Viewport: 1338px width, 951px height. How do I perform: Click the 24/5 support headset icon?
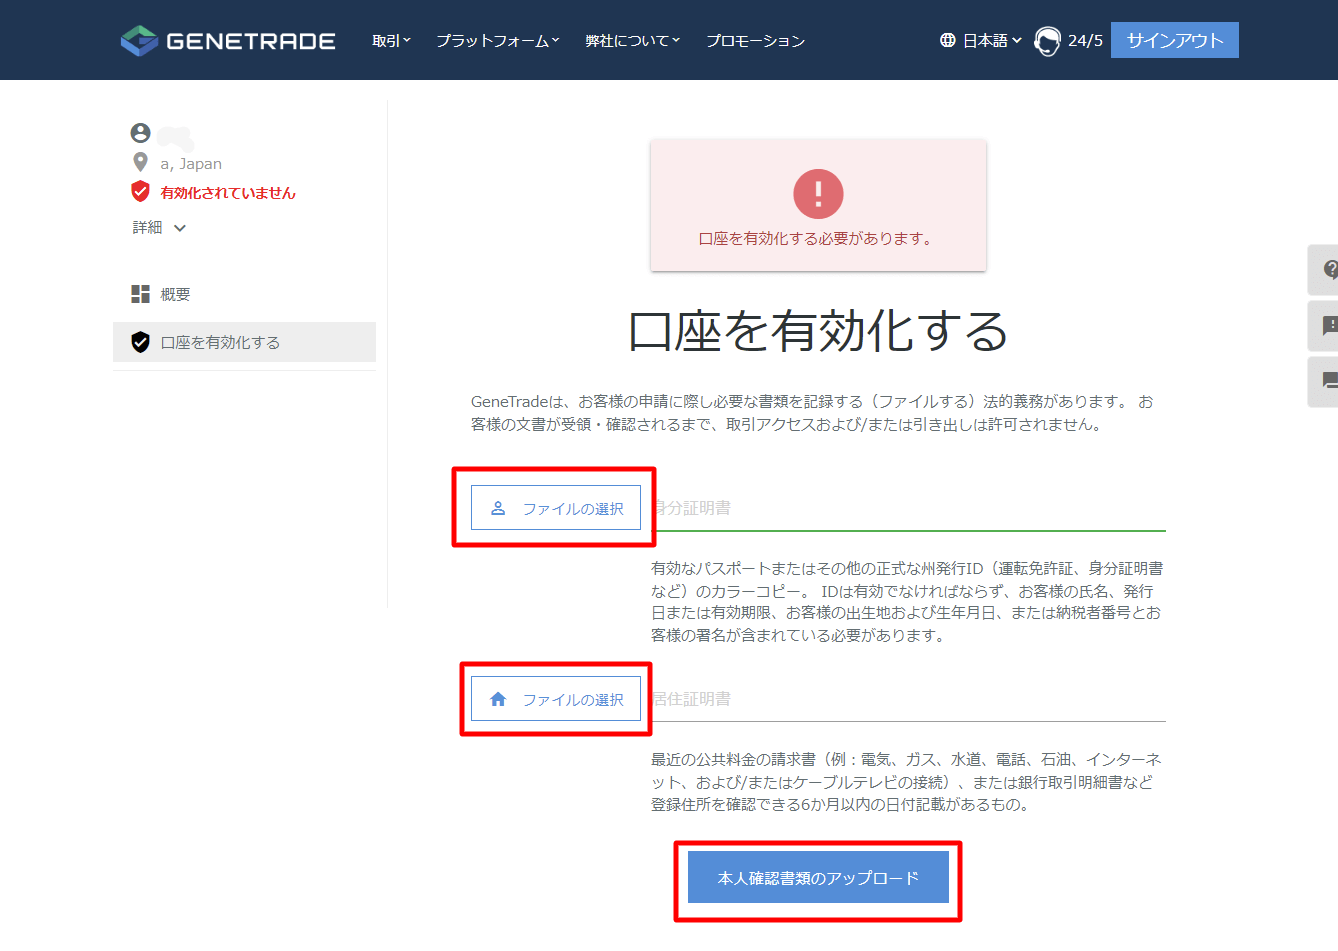pyautogui.click(x=1047, y=41)
